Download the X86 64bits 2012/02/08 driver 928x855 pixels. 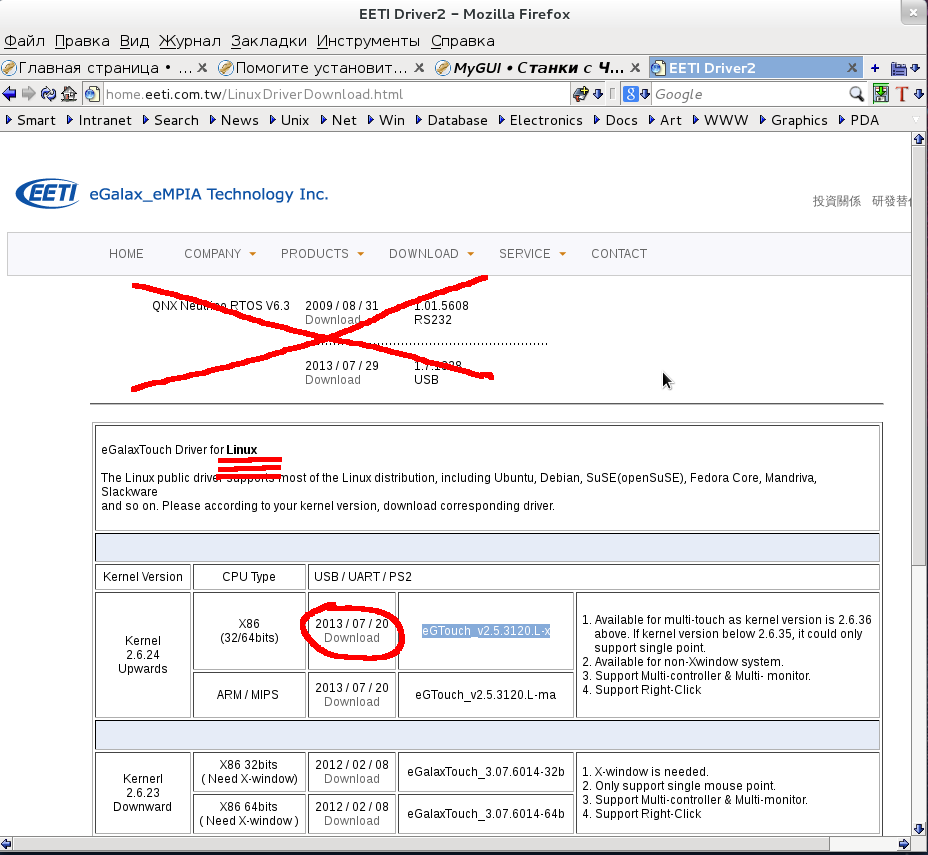pyautogui.click(x=352, y=821)
